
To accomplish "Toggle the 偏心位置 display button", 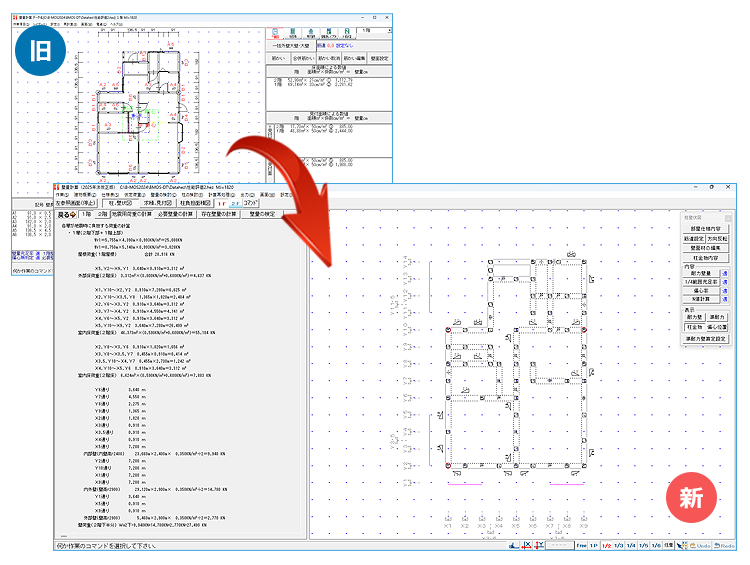I will pos(717,328).
